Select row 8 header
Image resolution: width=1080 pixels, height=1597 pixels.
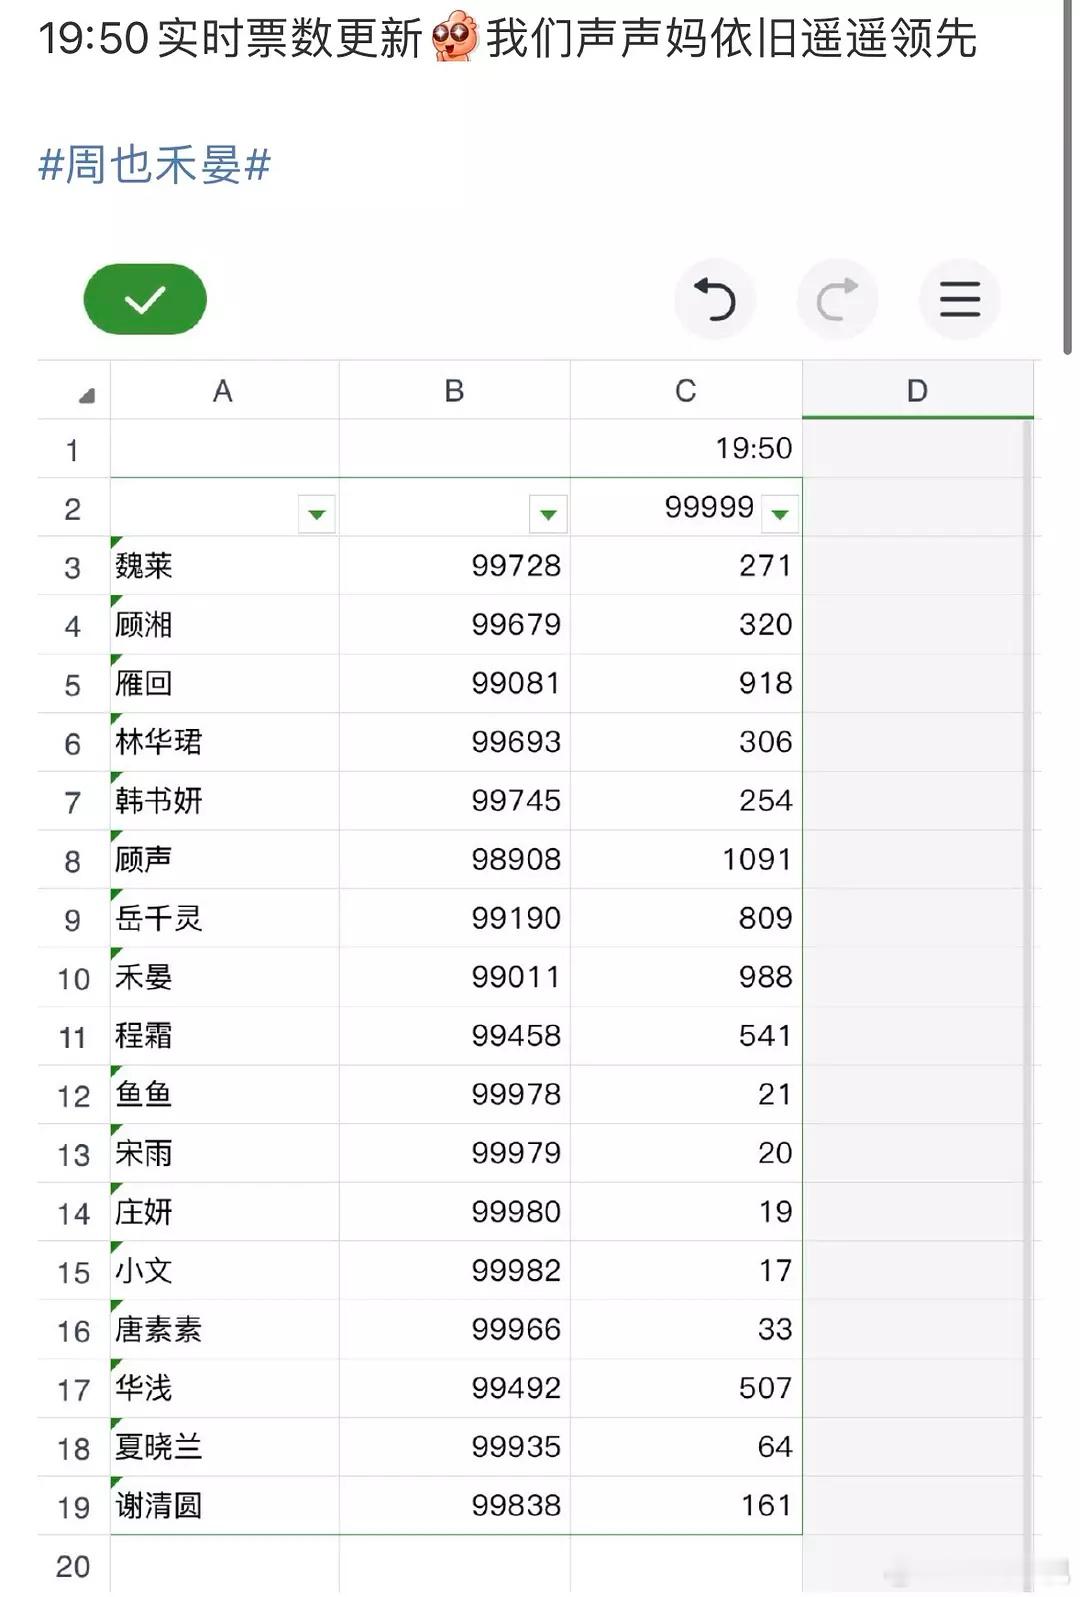click(x=74, y=860)
